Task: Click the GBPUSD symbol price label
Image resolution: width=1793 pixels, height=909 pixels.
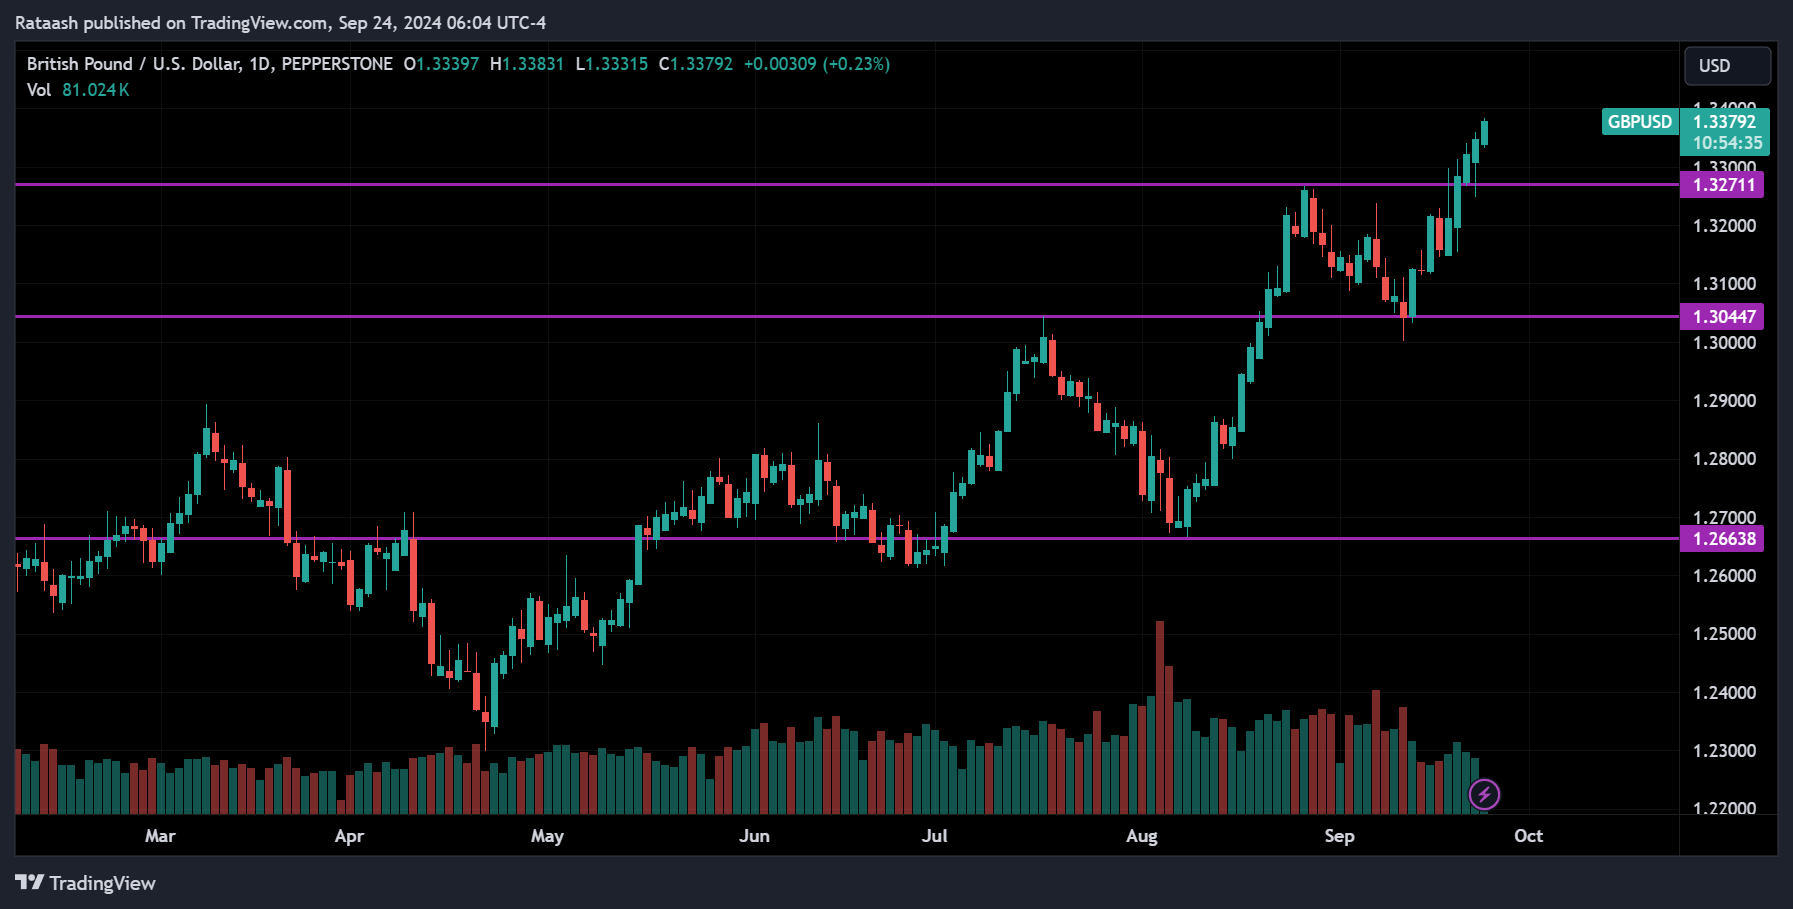Action: point(1639,122)
